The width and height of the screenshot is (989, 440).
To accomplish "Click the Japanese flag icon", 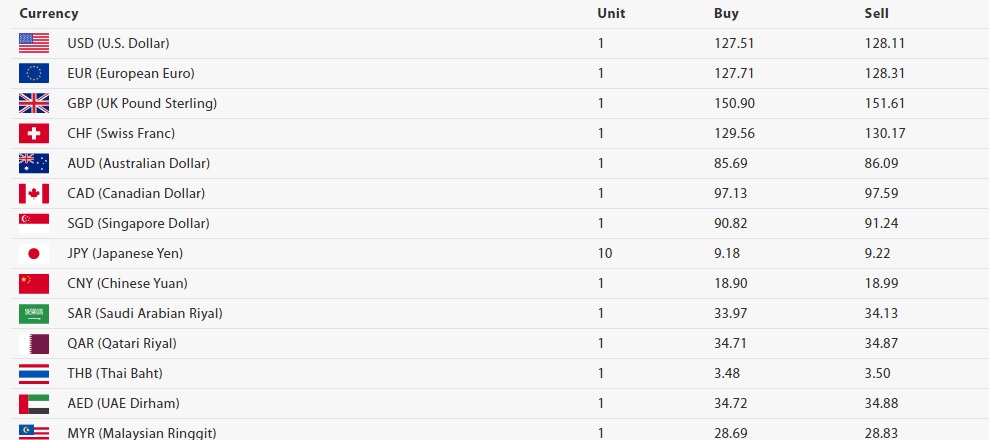I will click(x=33, y=253).
